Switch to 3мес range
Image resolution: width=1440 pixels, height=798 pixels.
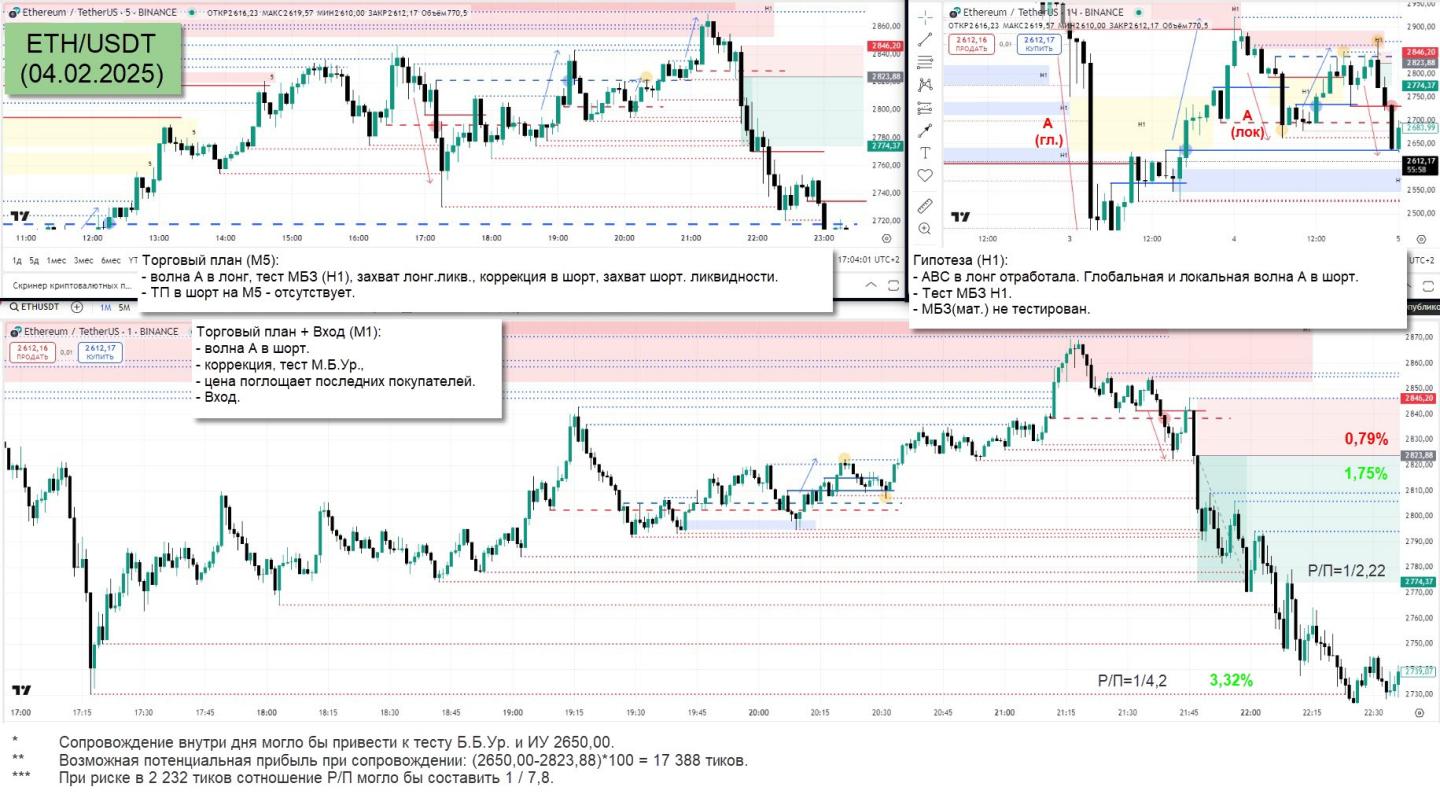82,260
